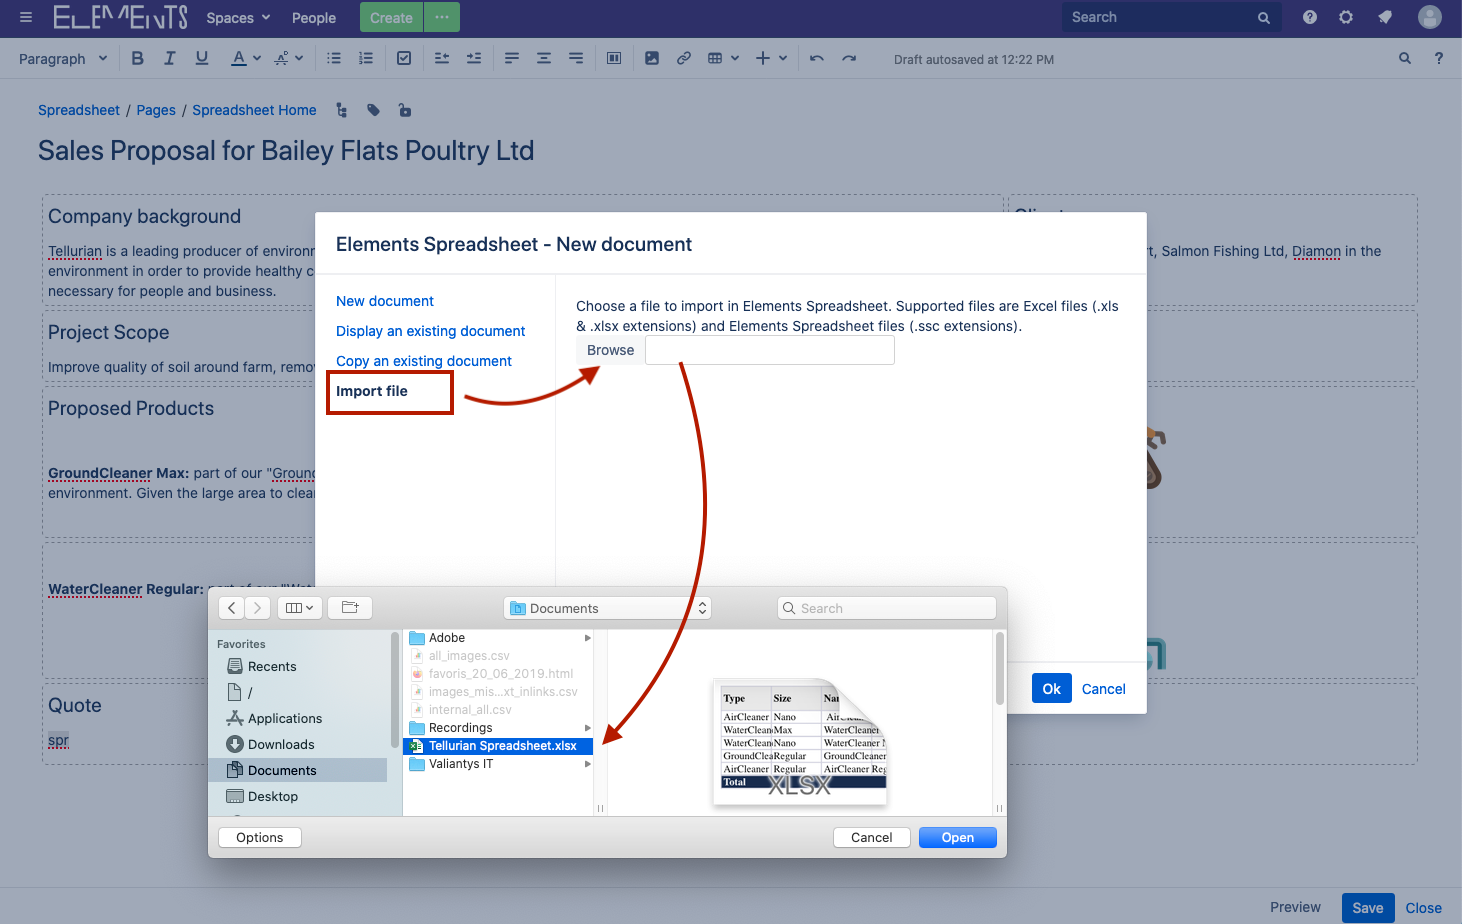
Task: Insert an image using the toolbar icon
Action: point(652,58)
